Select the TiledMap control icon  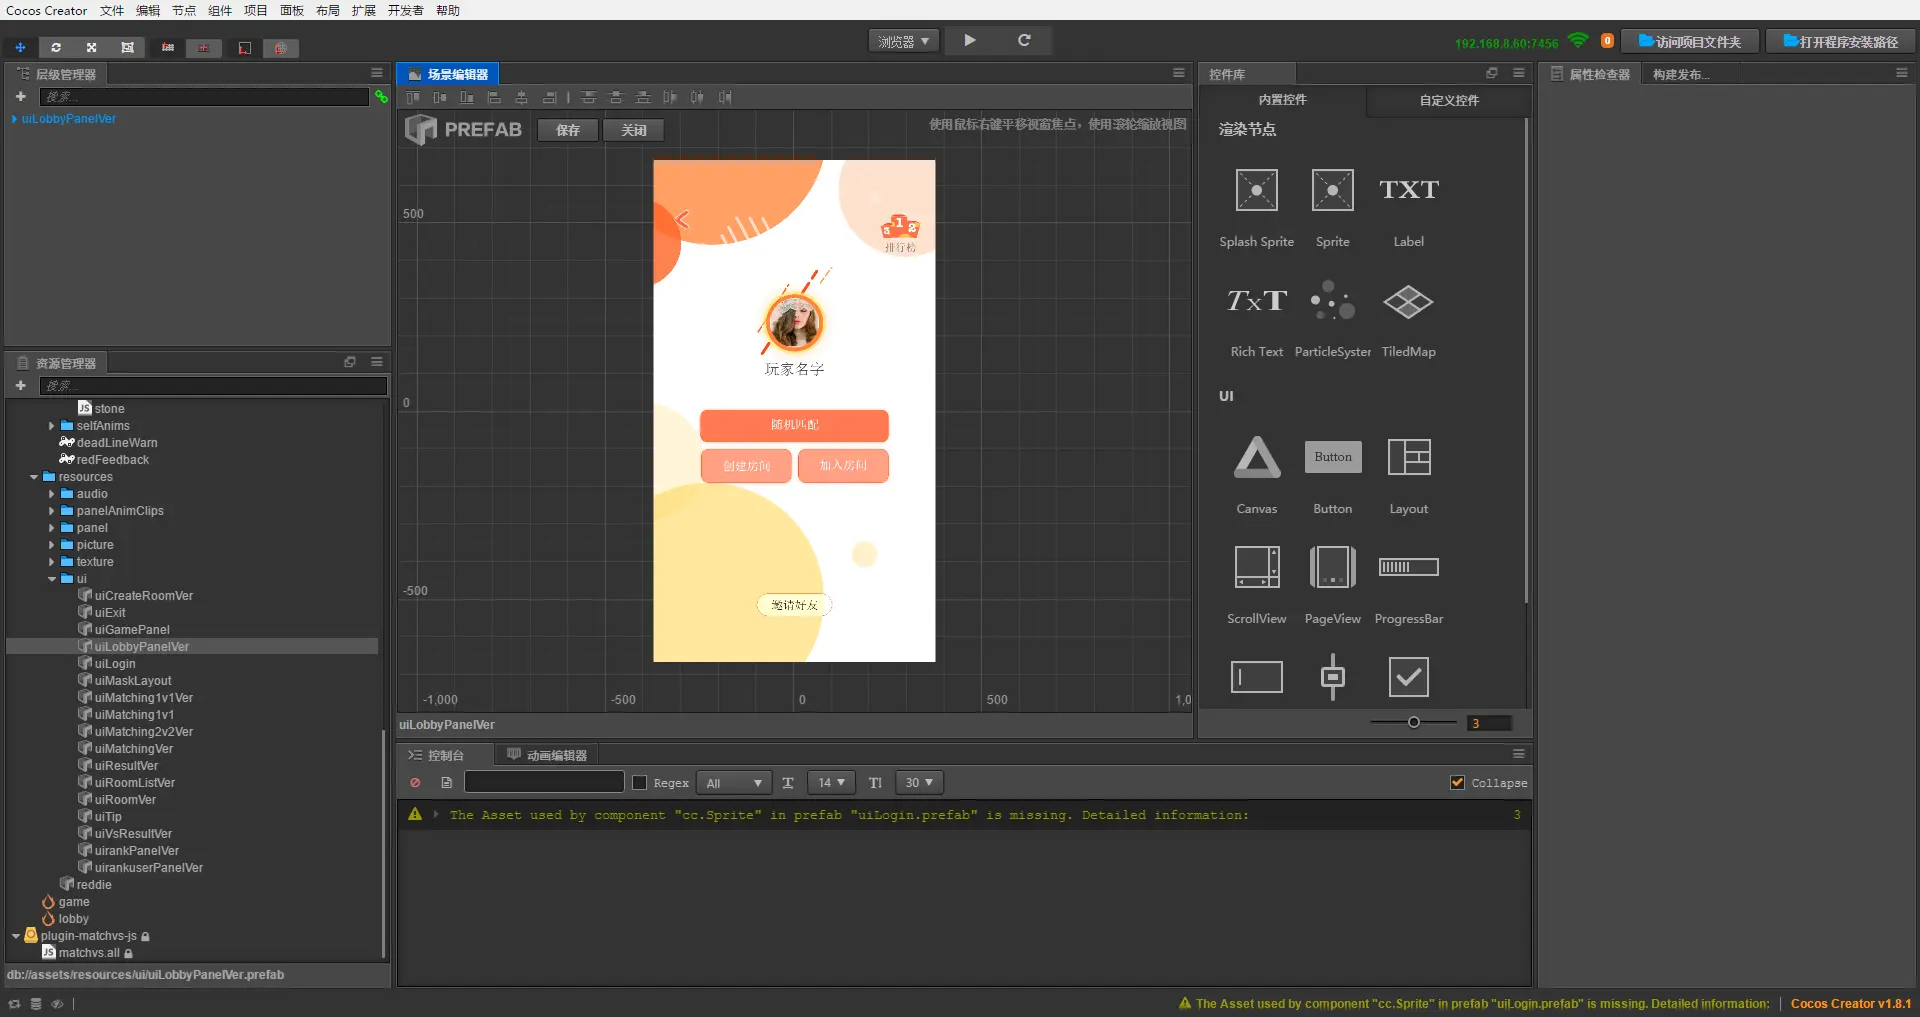(x=1408, y=301)
